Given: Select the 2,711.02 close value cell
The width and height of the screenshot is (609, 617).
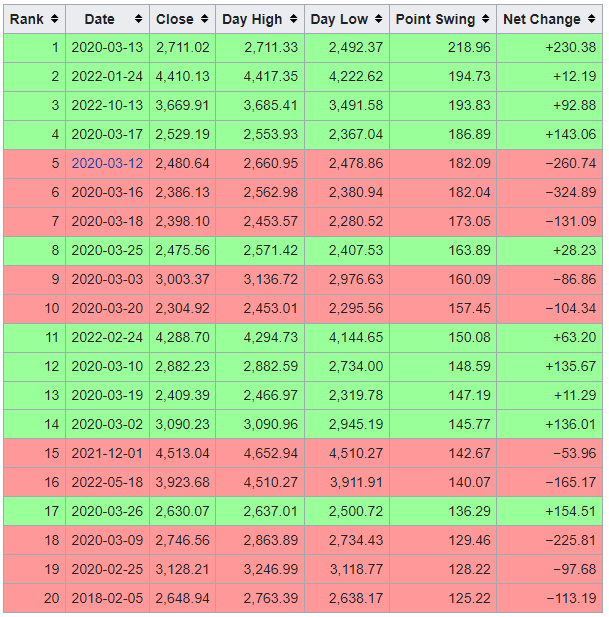Looking at the screenshot, I should [182, 47].
